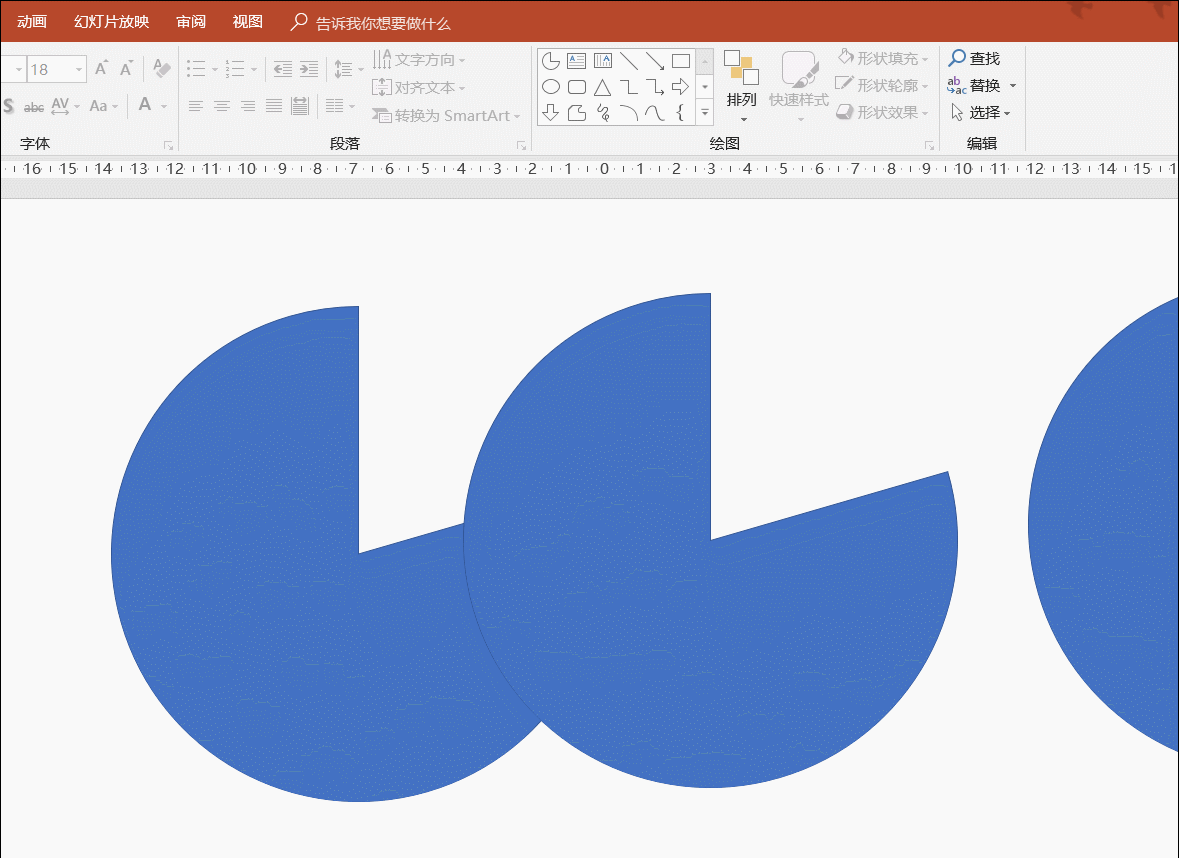Screen dimensions: 1179x858
Task: Open the 动画 ribbon tab
Action: click(32, 22)
